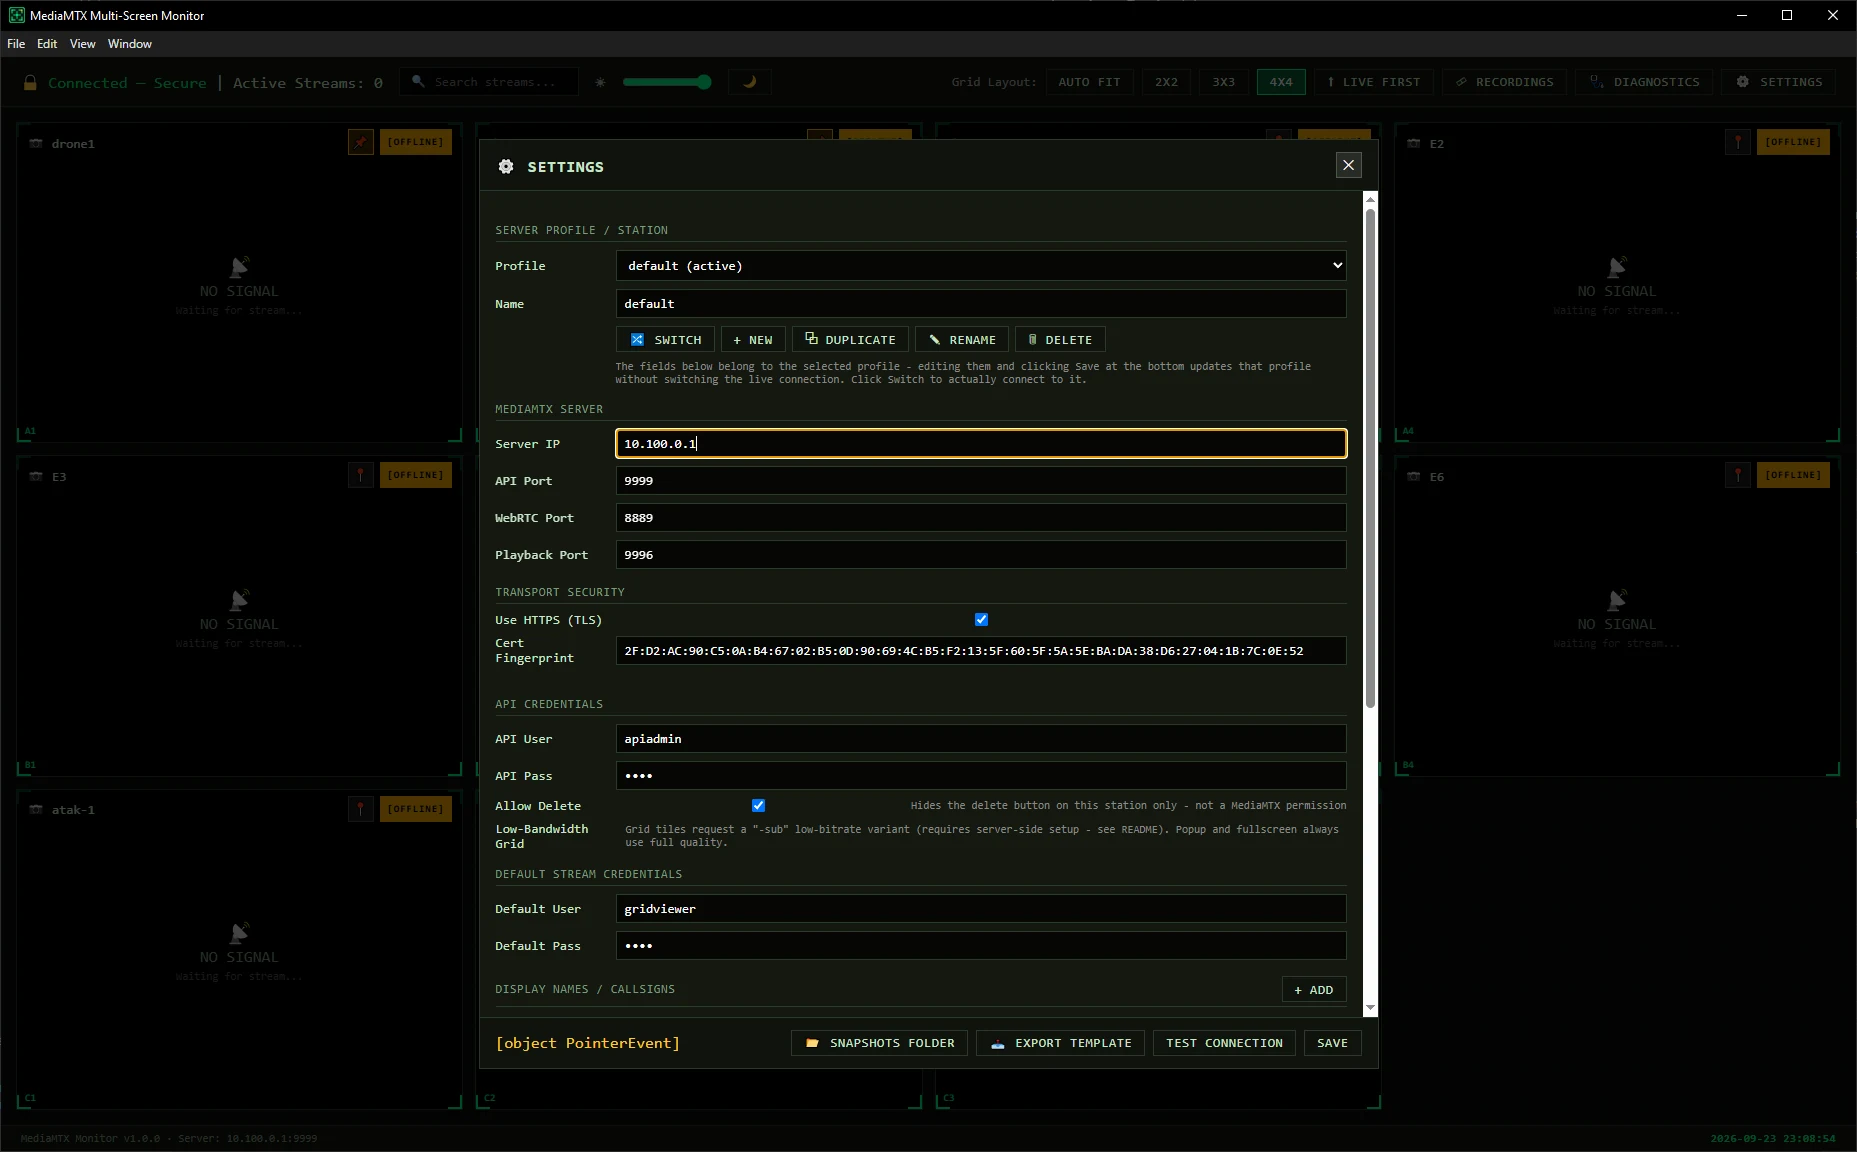1857x1152 pixels.
Task: Click + ADD under Display Names / Callsigns
Action: click(x=1314, y=990)
